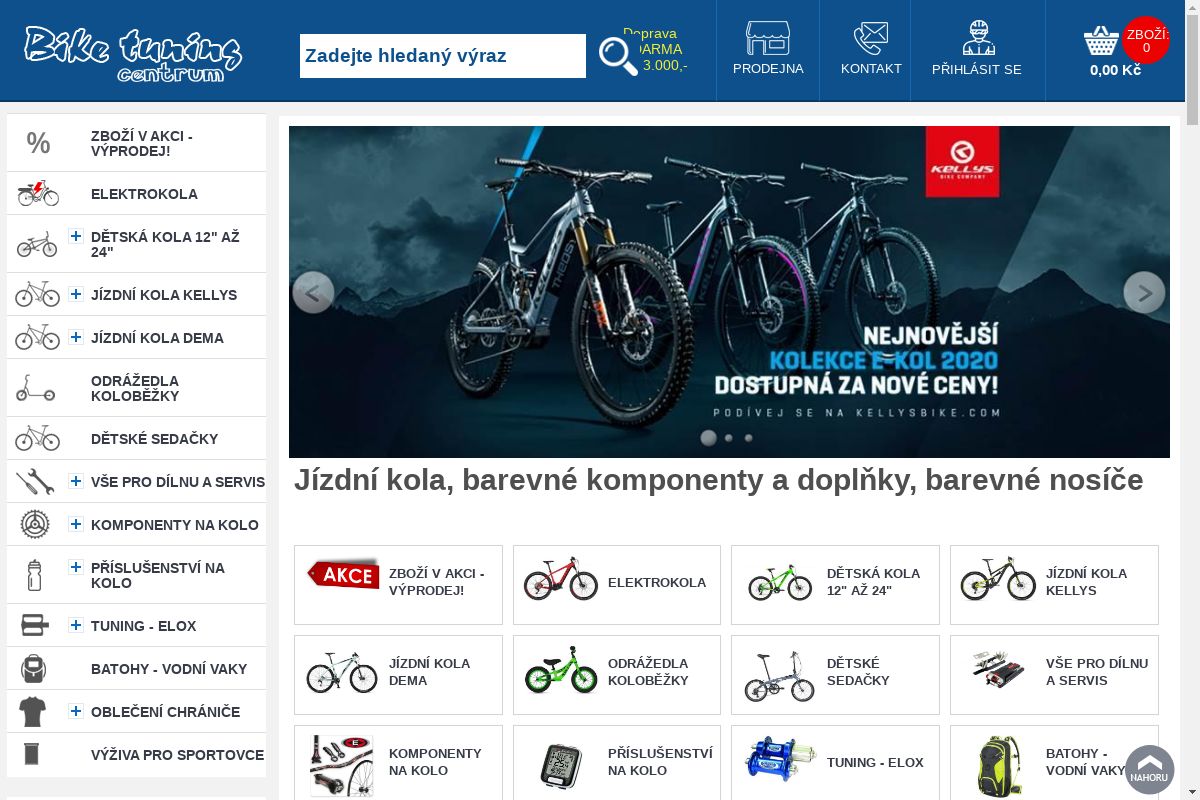Open the Vše pro dílnu a servis tile

click(x=1054, y=675)
